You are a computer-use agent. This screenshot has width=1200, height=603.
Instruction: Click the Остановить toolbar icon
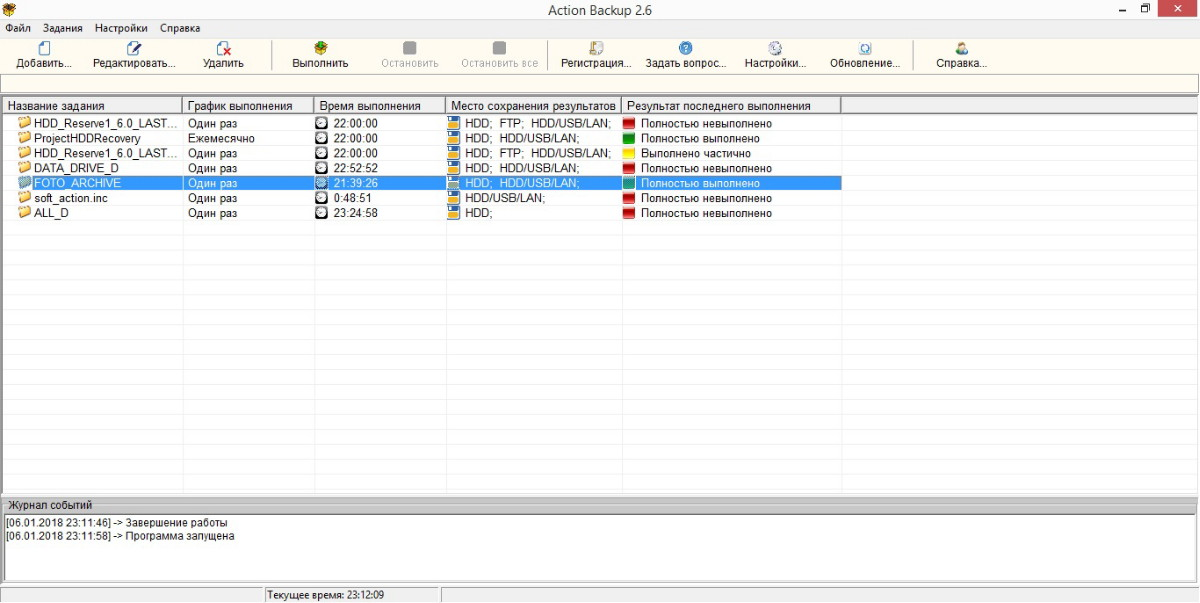click(410, 48)
